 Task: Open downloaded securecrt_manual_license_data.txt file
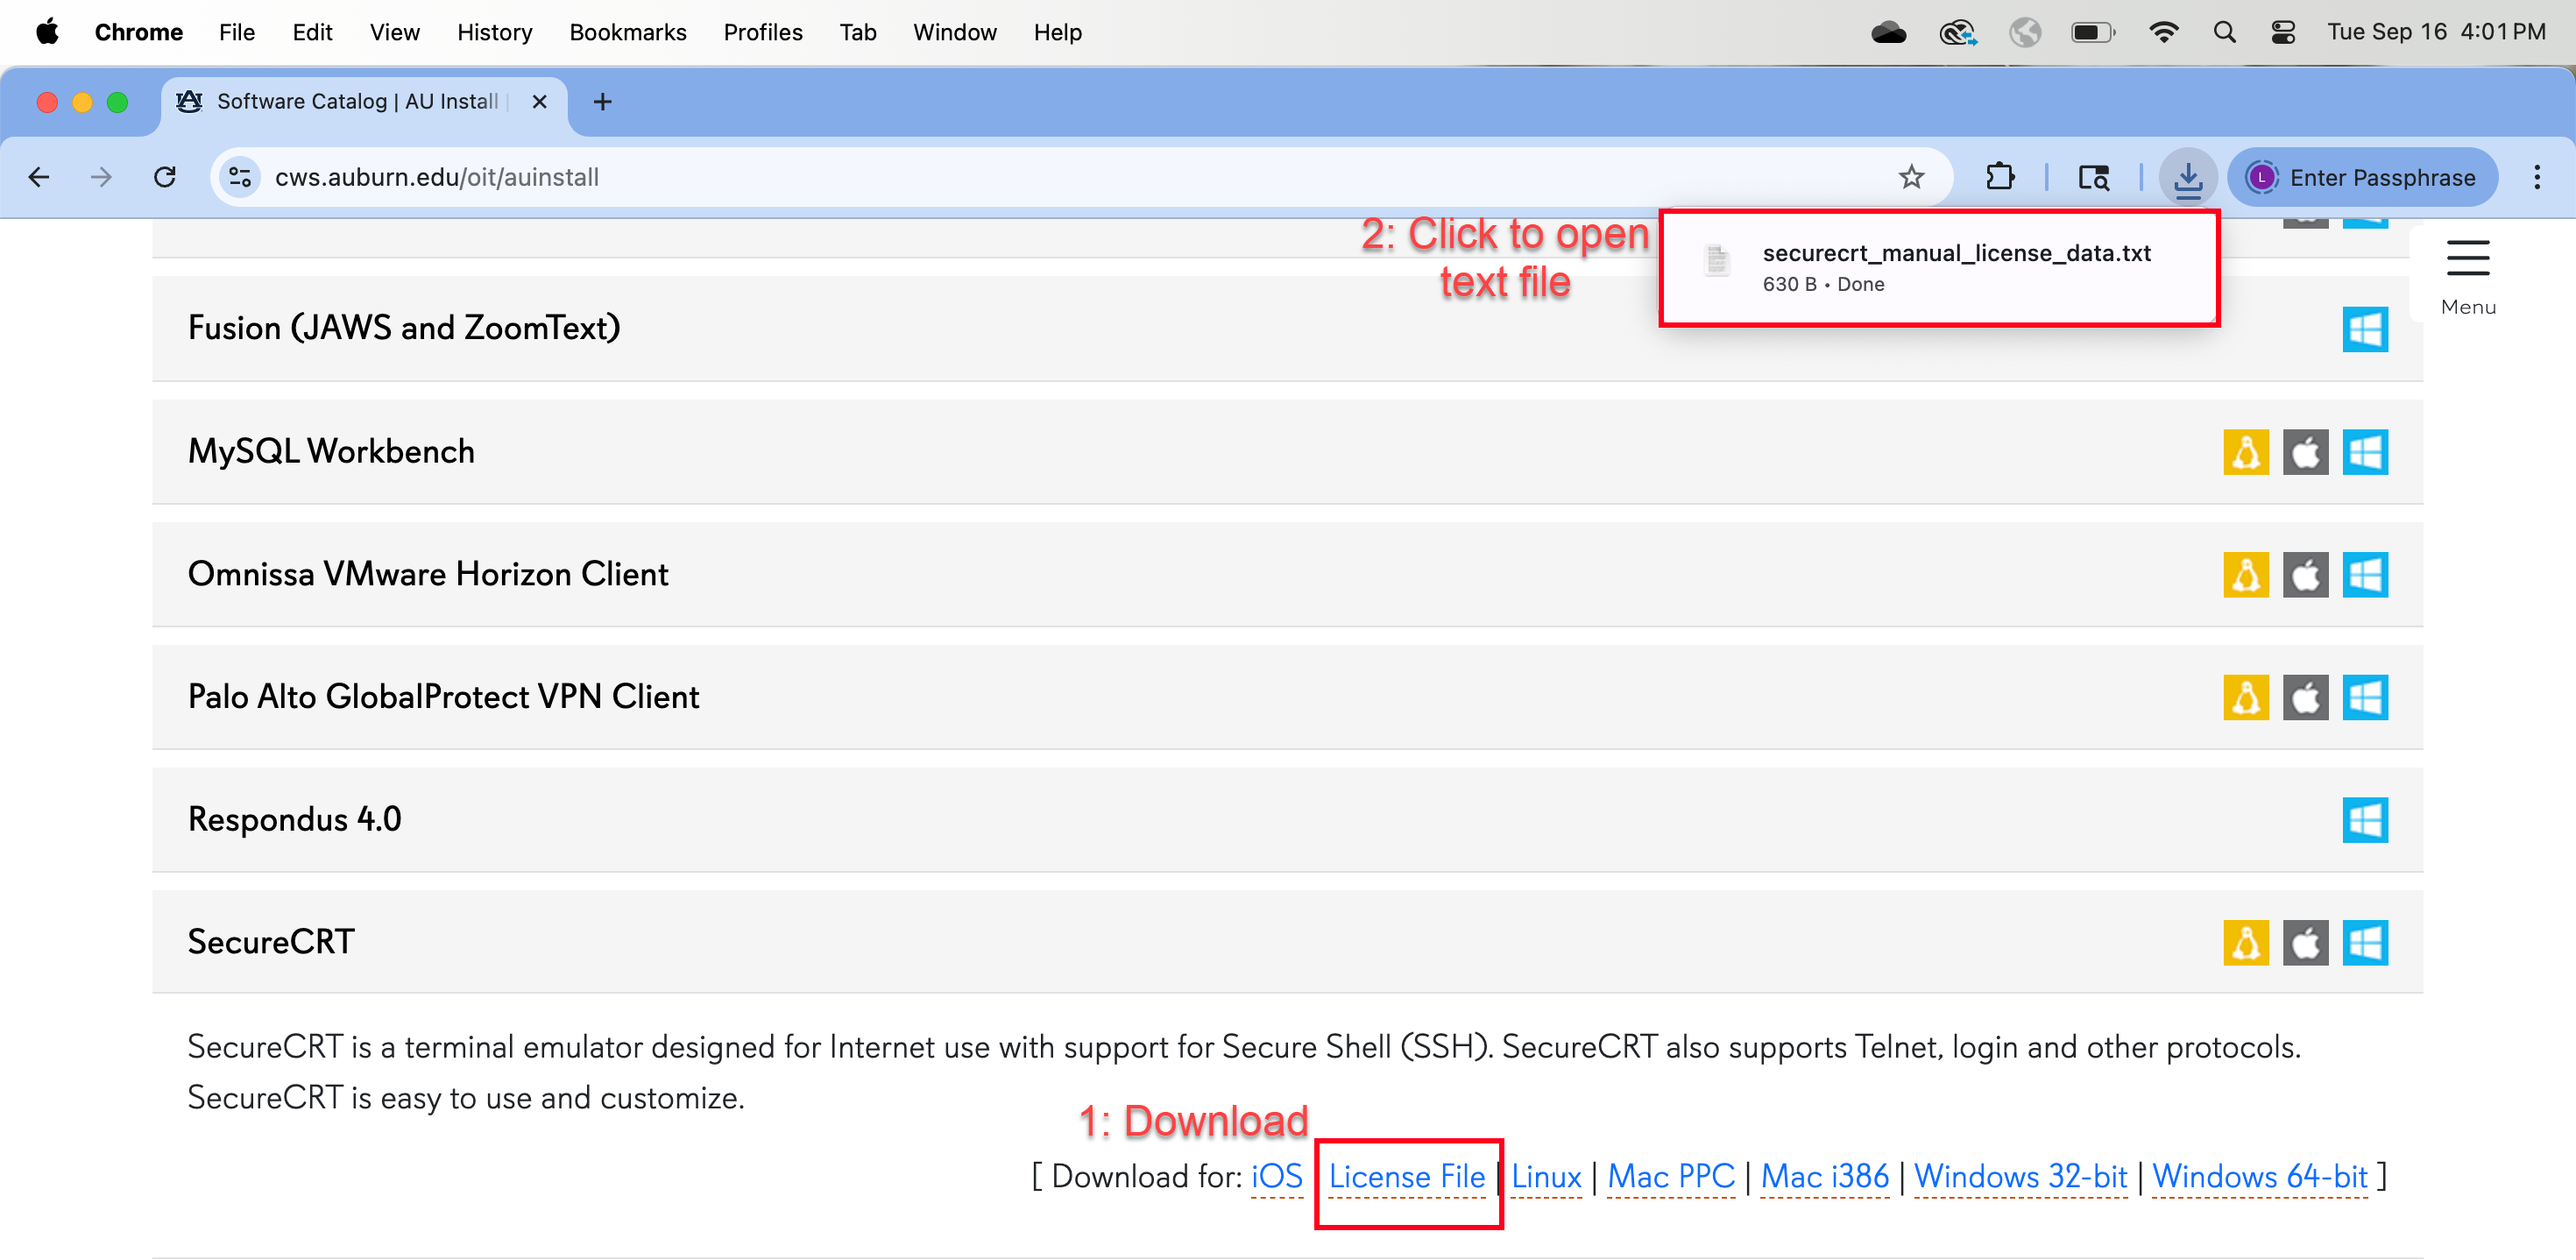click(1939, 267)
